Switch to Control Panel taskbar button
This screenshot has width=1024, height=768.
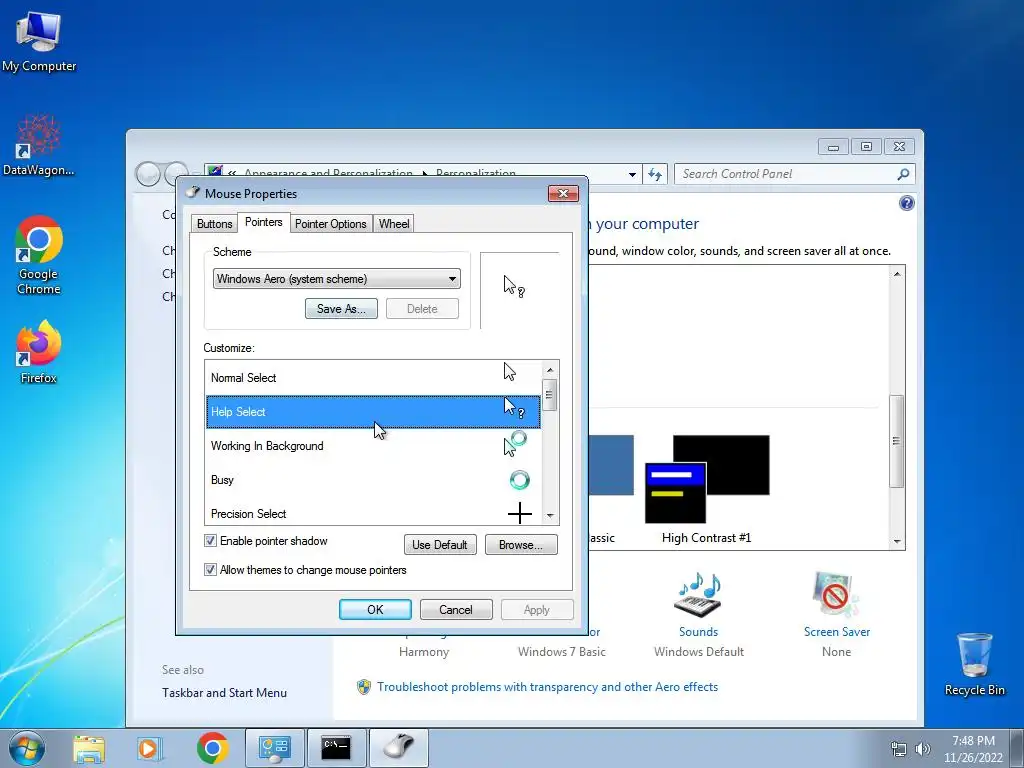[x=274, y=748]
